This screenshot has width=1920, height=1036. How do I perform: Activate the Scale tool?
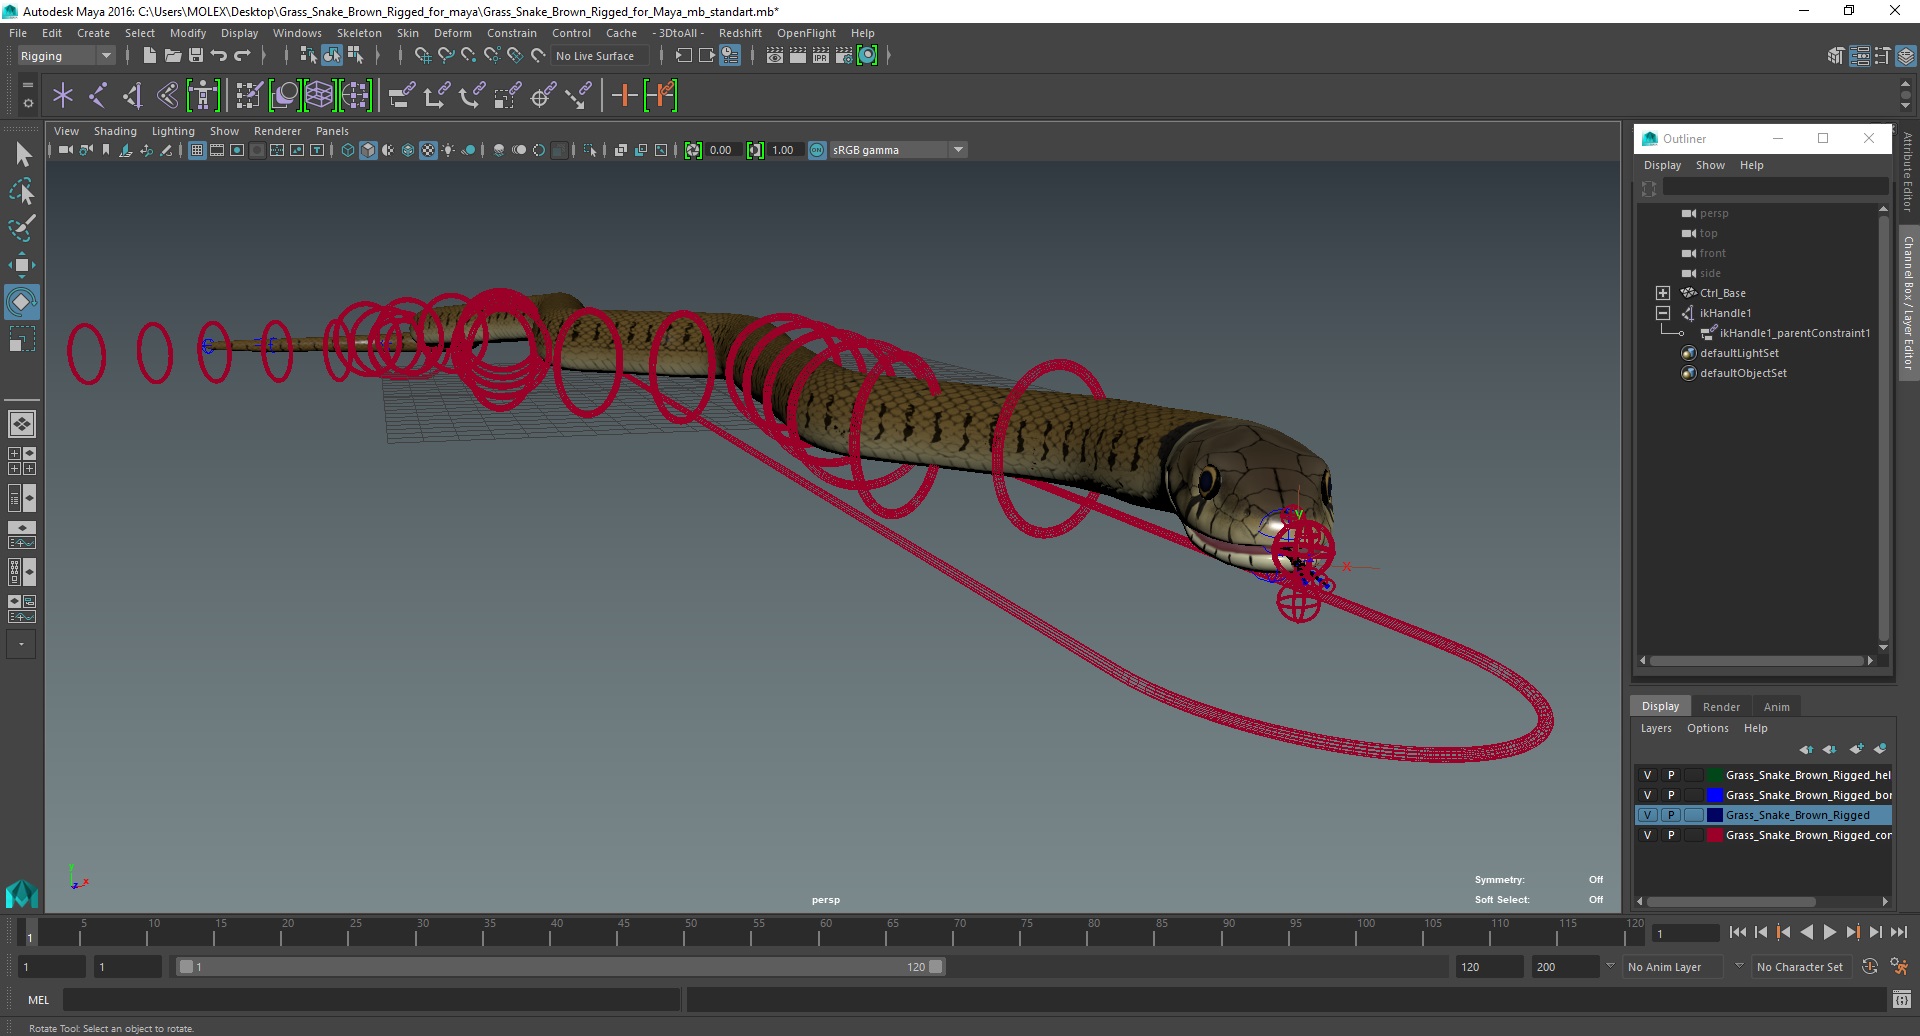point(22,338)
